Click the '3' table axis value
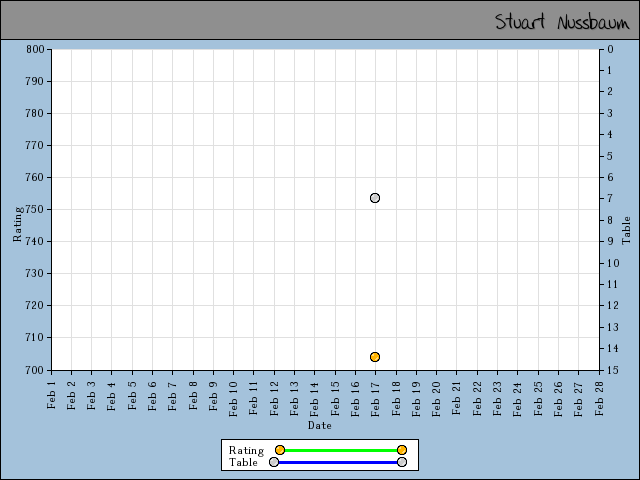Image resolution: width=640 pixels, height=480 pixels. click(x=610, y=113)
